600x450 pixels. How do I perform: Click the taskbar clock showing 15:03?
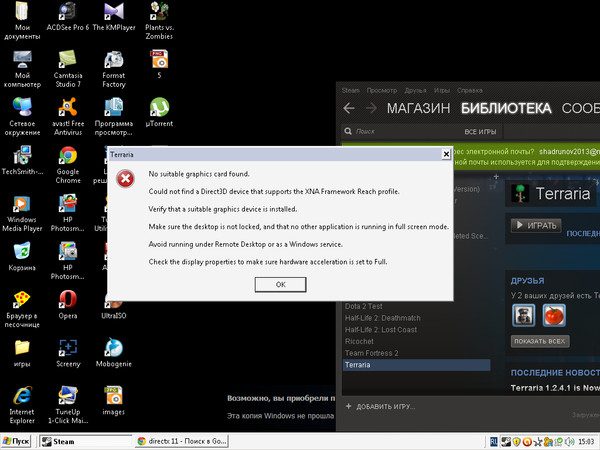tap(586, 442)
